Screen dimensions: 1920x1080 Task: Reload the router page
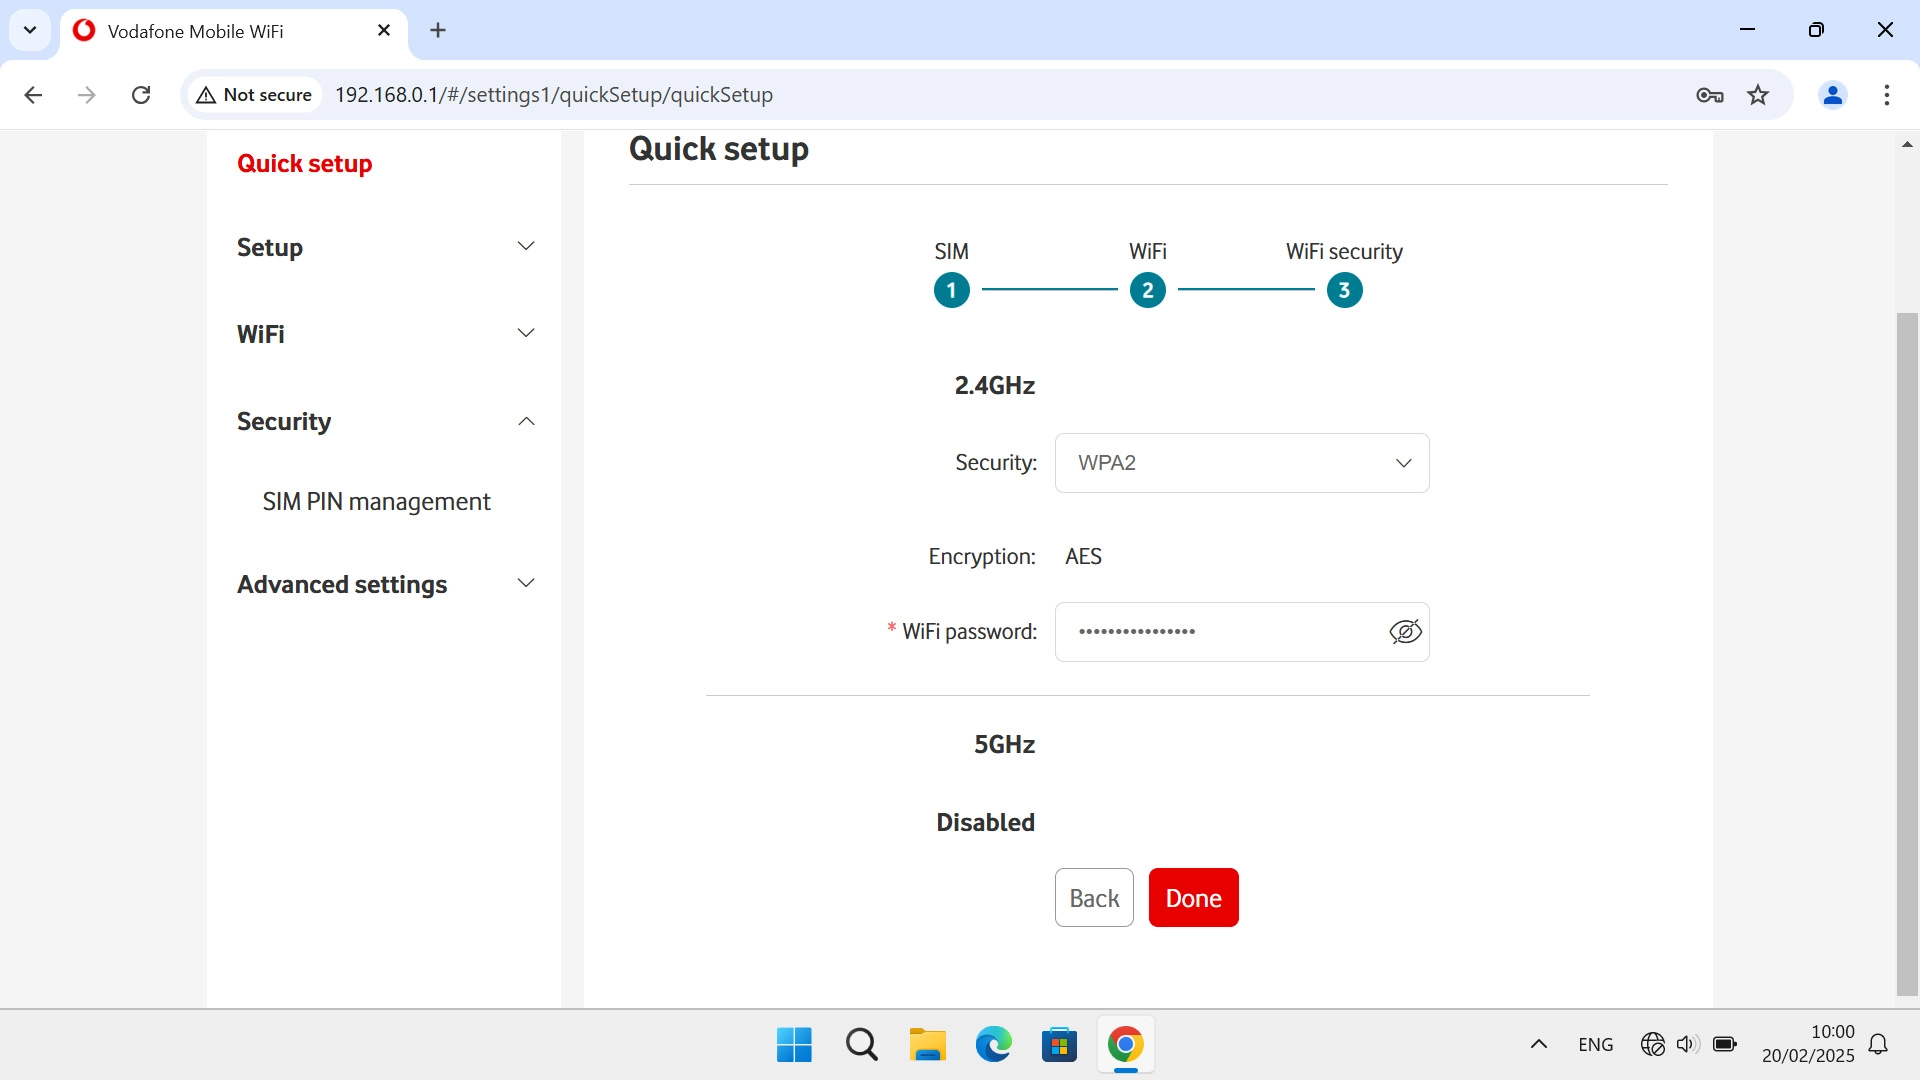click(x=141, y=95)
